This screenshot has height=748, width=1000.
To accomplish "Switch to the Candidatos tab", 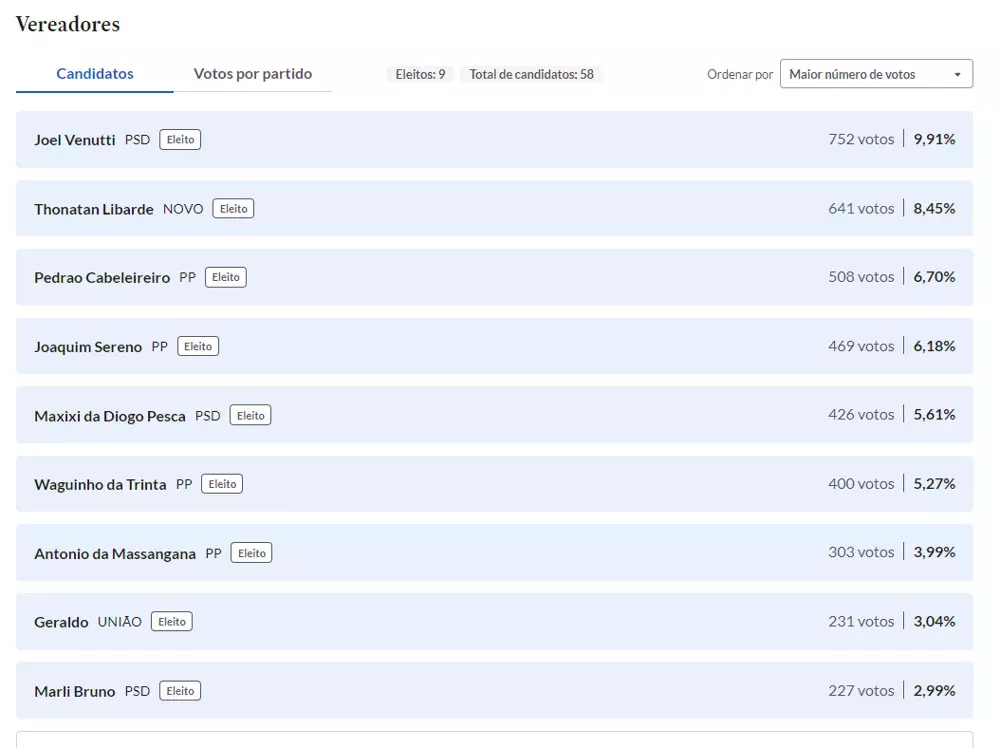I will click(94, 74).
